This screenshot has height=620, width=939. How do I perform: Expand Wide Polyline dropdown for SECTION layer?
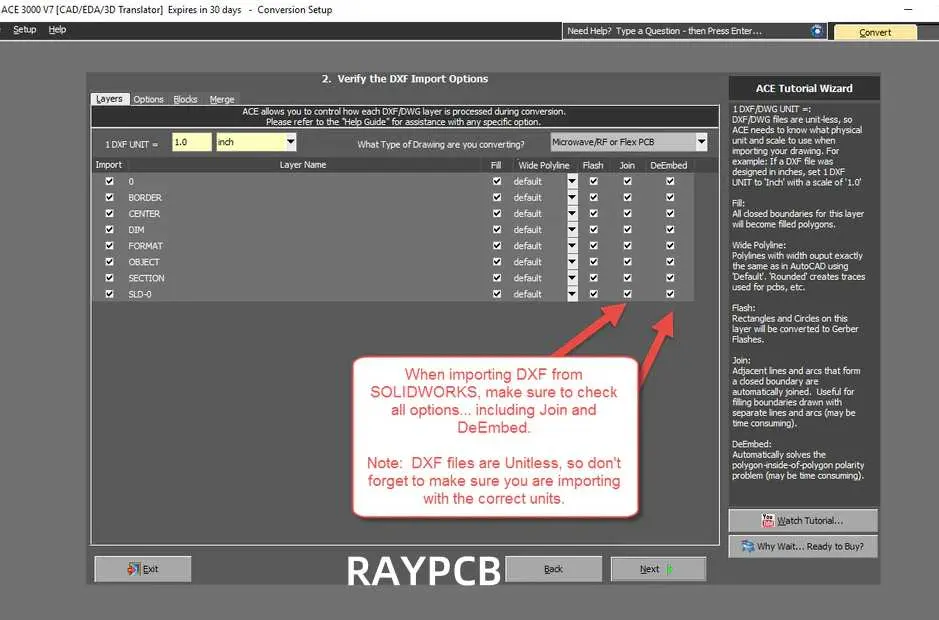[x=572, y=278]
